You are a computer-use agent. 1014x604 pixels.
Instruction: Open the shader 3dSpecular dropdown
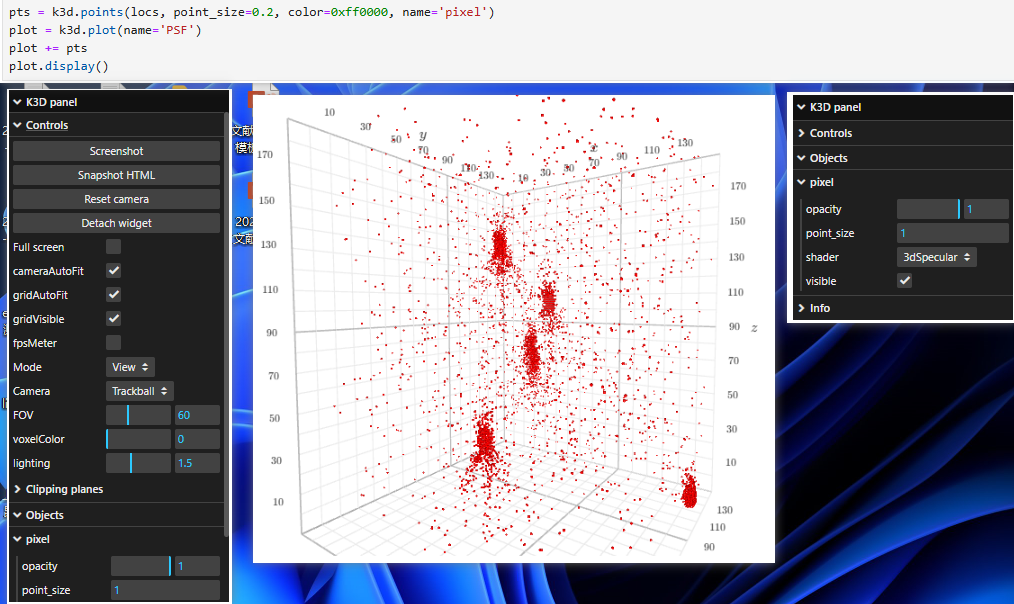click(936, 257)
